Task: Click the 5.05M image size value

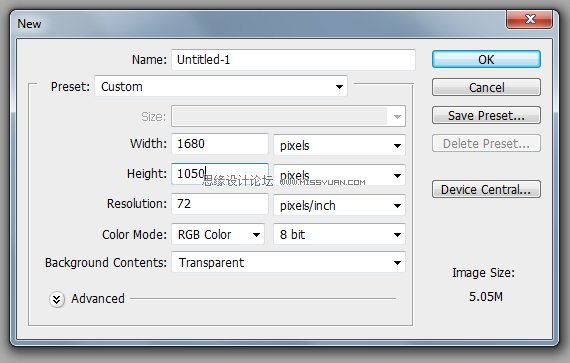Action: 486,297
